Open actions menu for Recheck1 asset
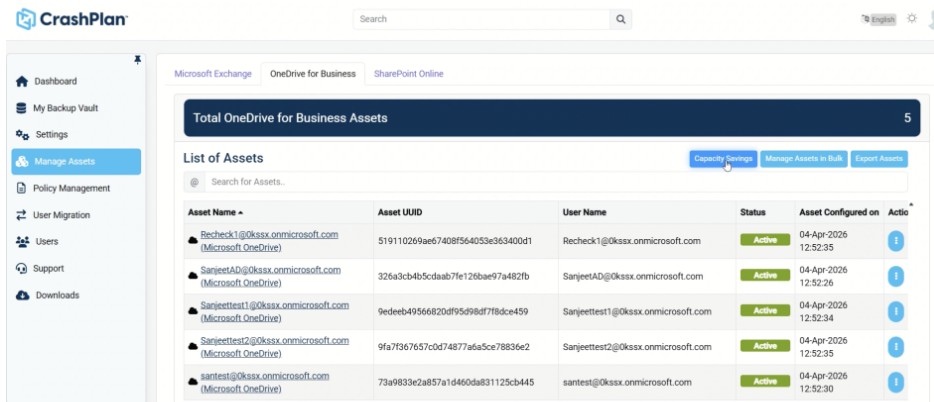The image size is (934, 402). click(x=895, y=241)
